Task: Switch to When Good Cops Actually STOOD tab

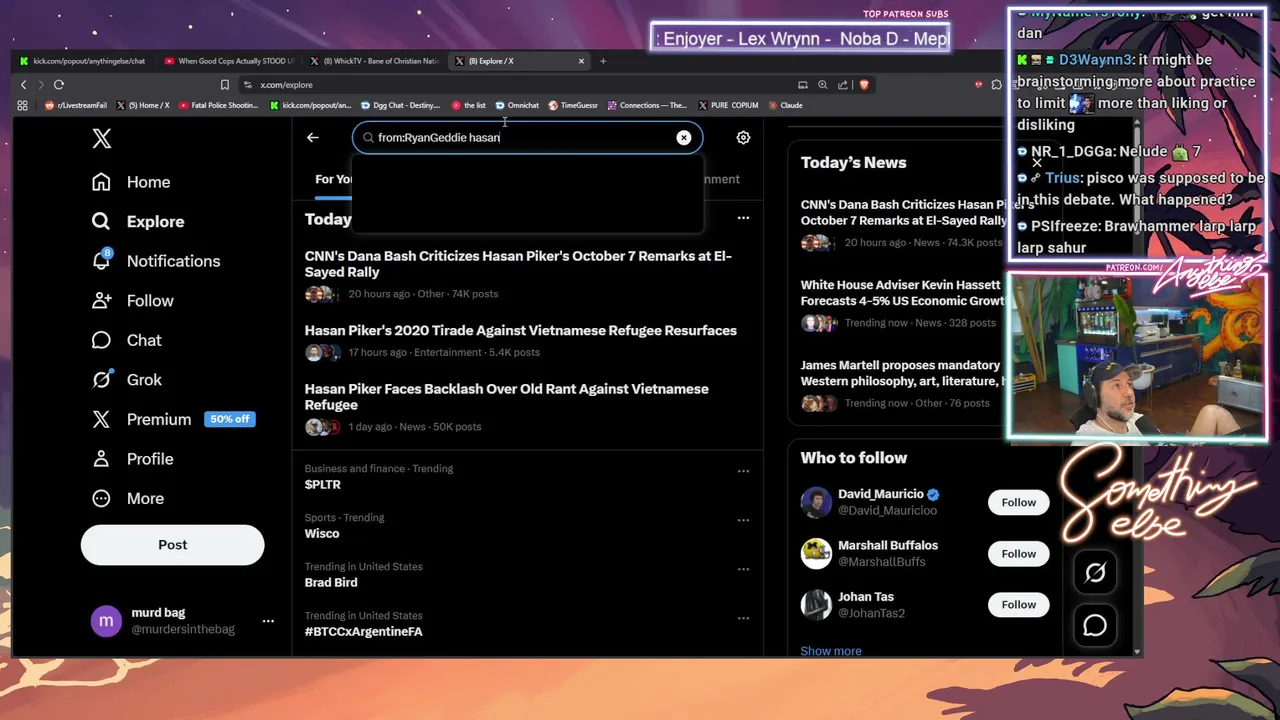Action: pyautogui.click(x=229, y=61)
